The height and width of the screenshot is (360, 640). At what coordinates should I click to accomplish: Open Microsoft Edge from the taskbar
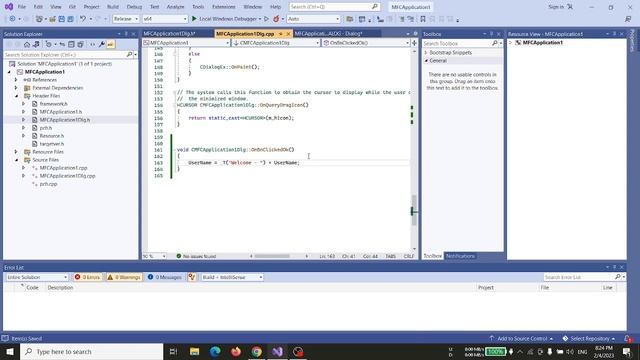pos(215,351)
